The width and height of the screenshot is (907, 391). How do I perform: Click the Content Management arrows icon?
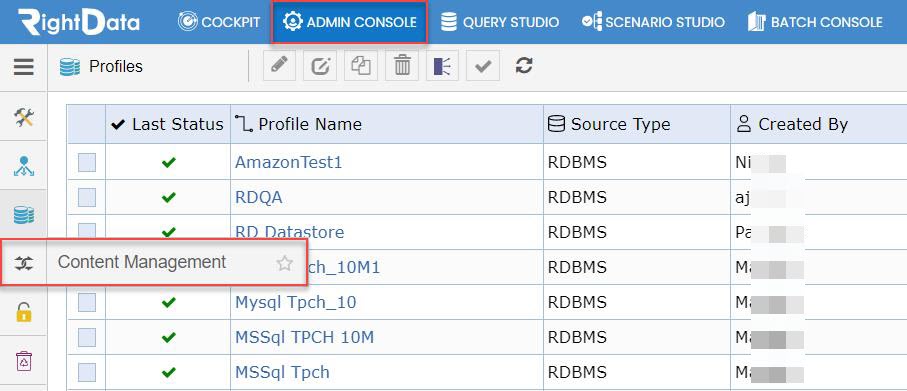click(x=24, y=263)
